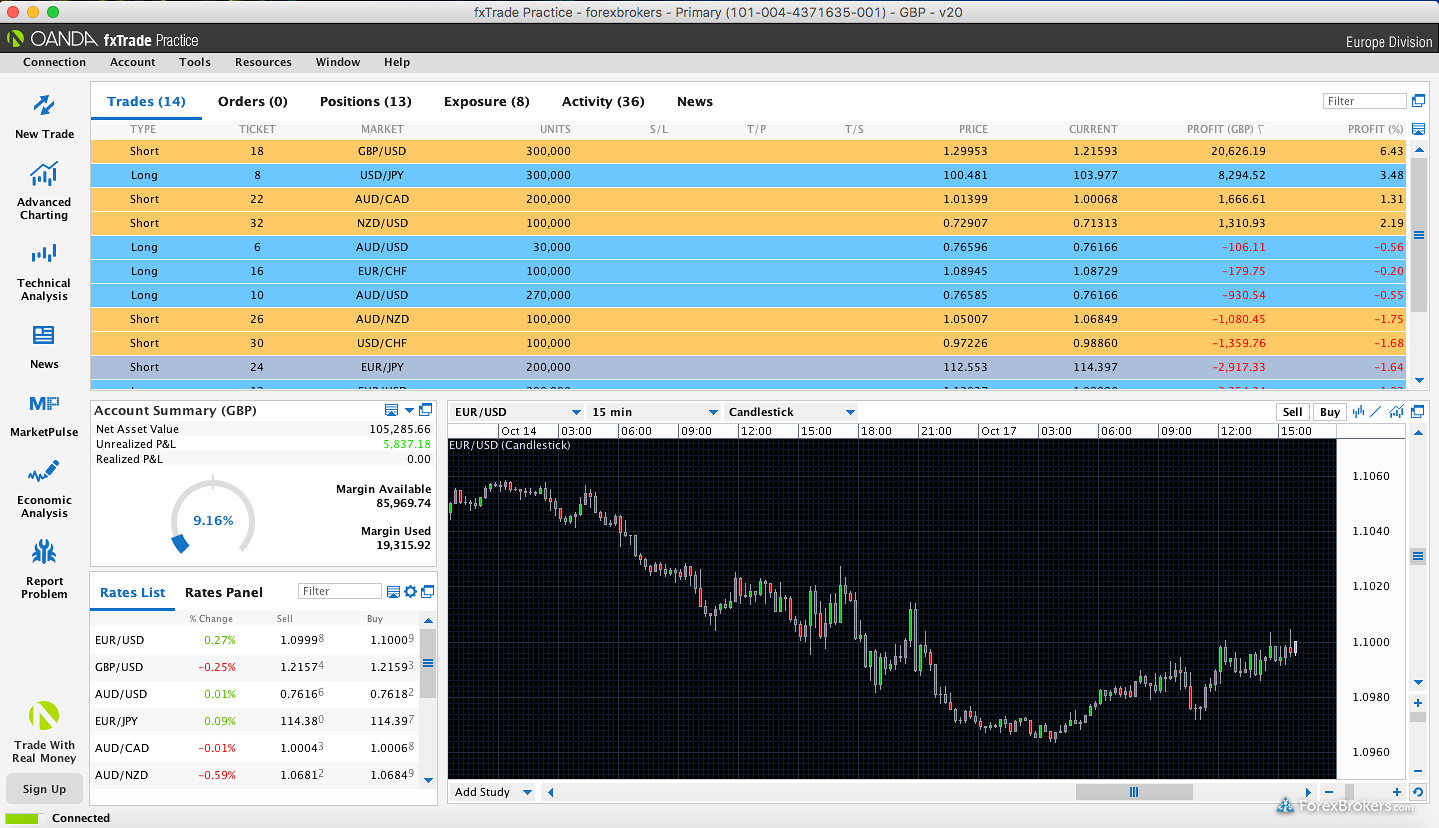Select the USD/JPY long trade row
Viewport: 1439px width, 828px height.
coord(748,176)
